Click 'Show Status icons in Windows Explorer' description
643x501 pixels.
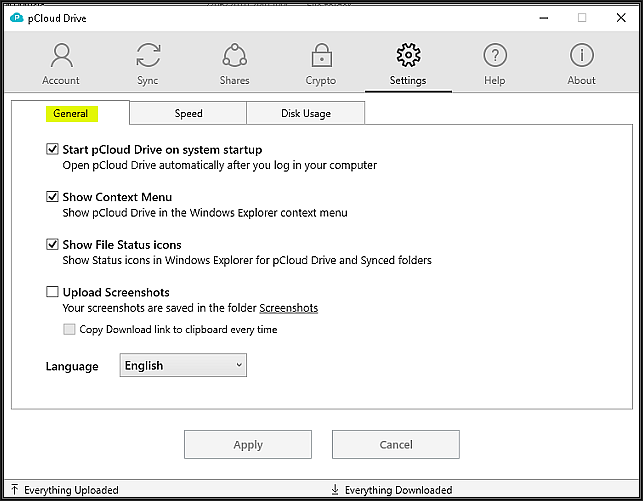pos(247,260)
